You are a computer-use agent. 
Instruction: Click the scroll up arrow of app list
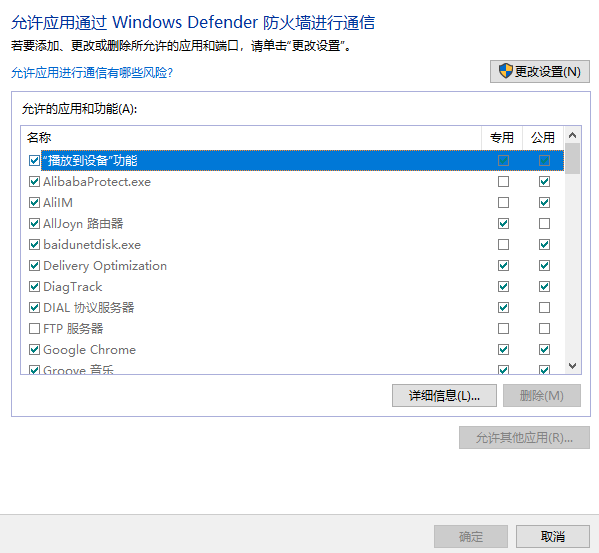pos(572,135)
